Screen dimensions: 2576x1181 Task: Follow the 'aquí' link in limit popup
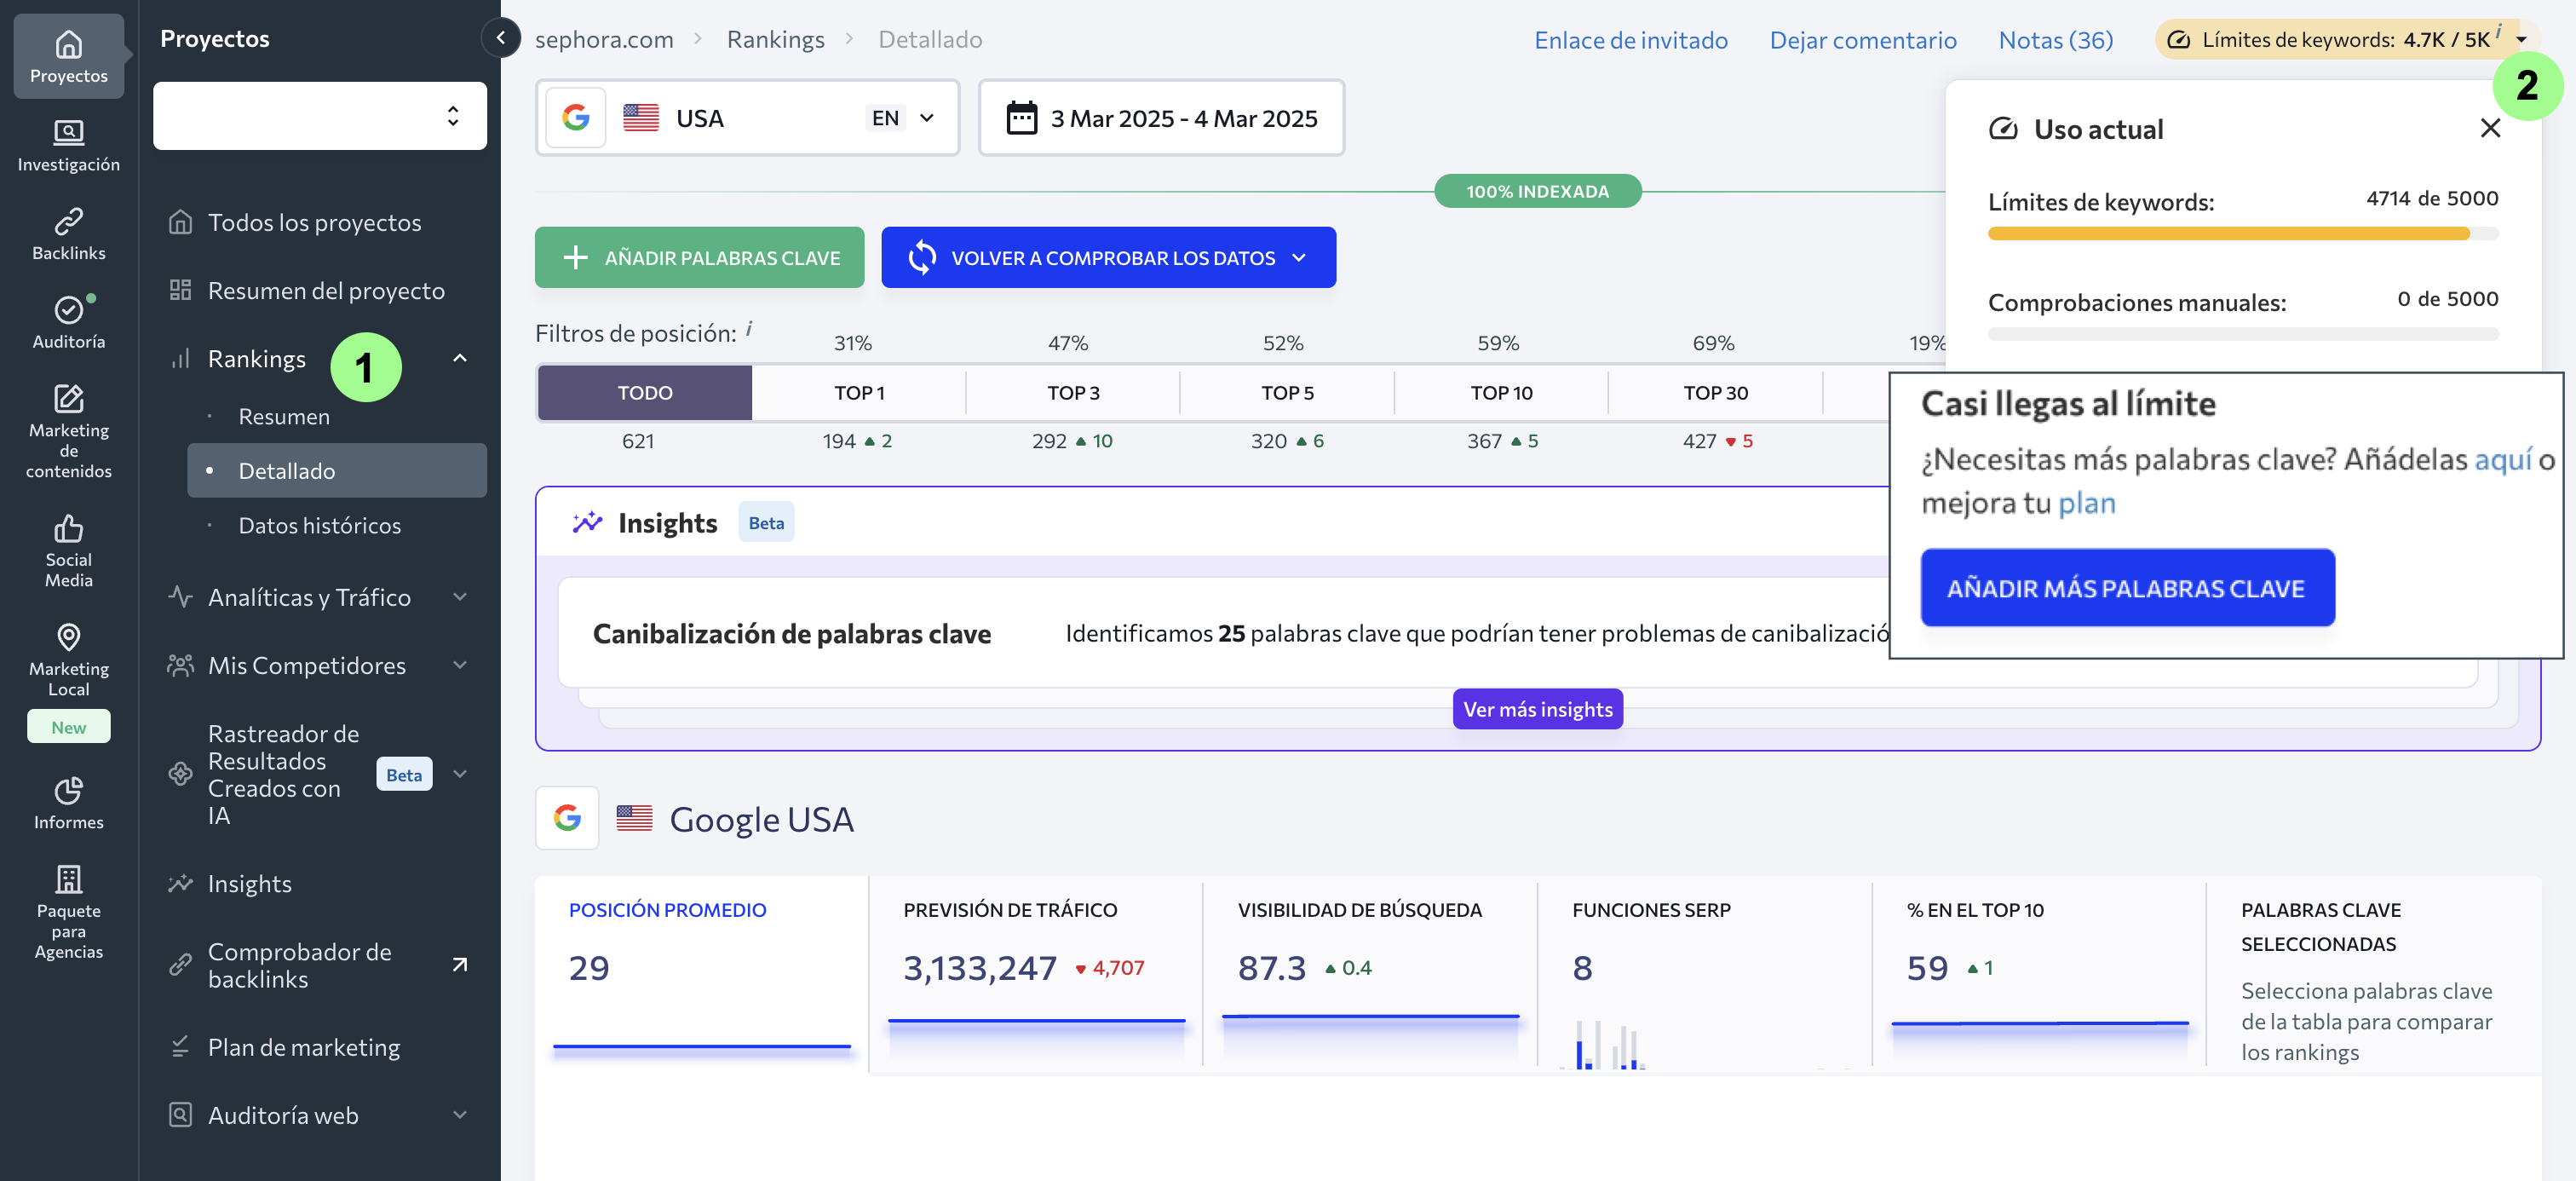tap(2503, 459)
